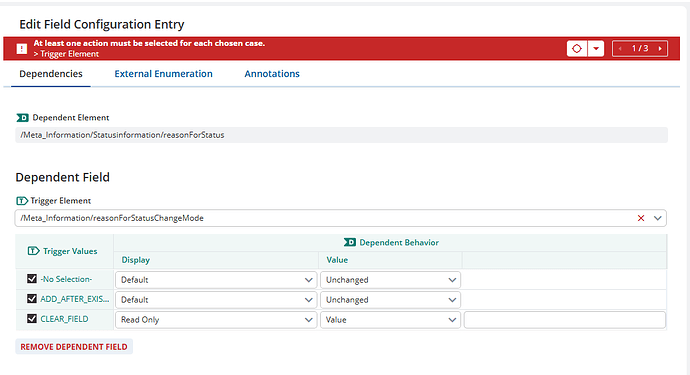Screen dimensions: 690x375
Task: Click the ADD_AFTER_EXIS... trigger value label
Action: [75, 299]
